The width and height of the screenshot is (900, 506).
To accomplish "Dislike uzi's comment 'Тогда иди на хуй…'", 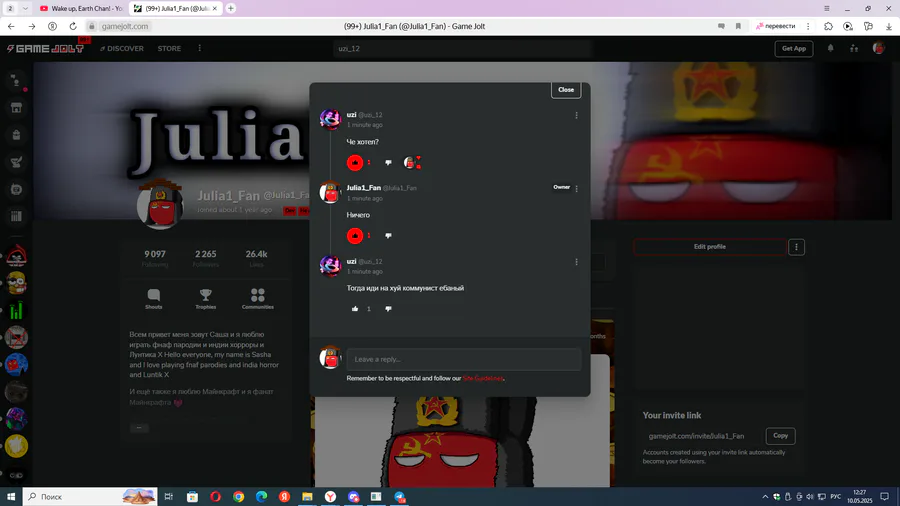I will coord(389,309).
